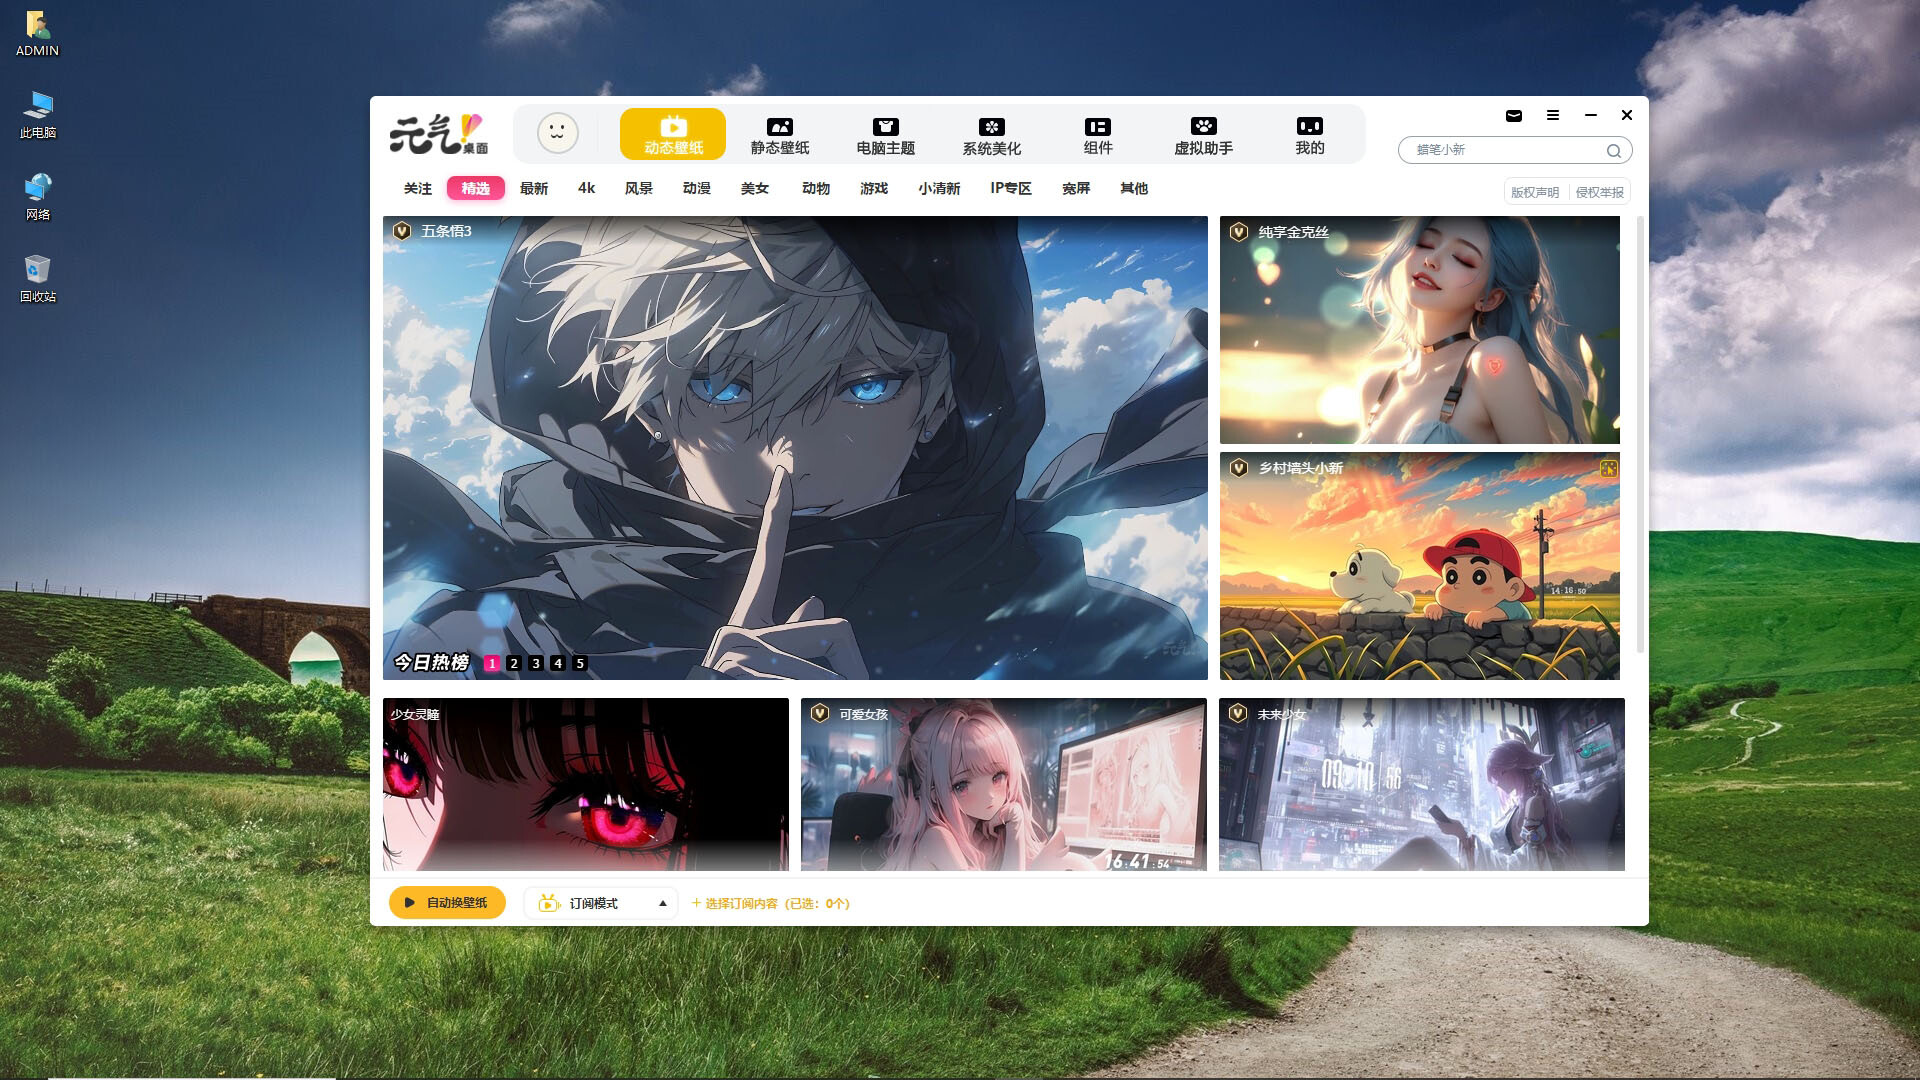Collapse the 订阅模式 panel arrow

[661, 902]
